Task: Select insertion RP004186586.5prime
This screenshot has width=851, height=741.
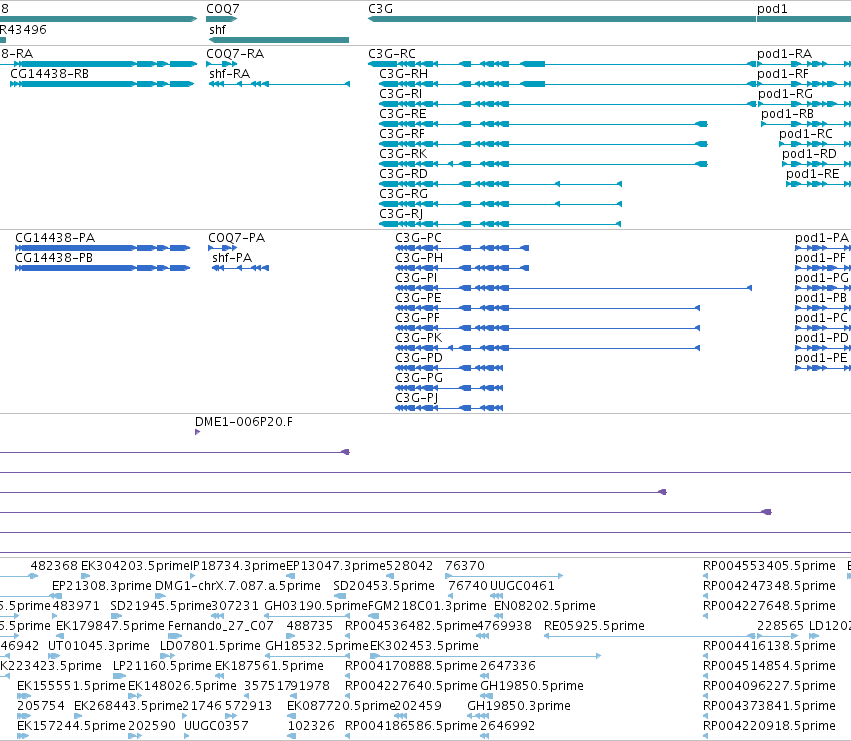Action: click(411, 726)
